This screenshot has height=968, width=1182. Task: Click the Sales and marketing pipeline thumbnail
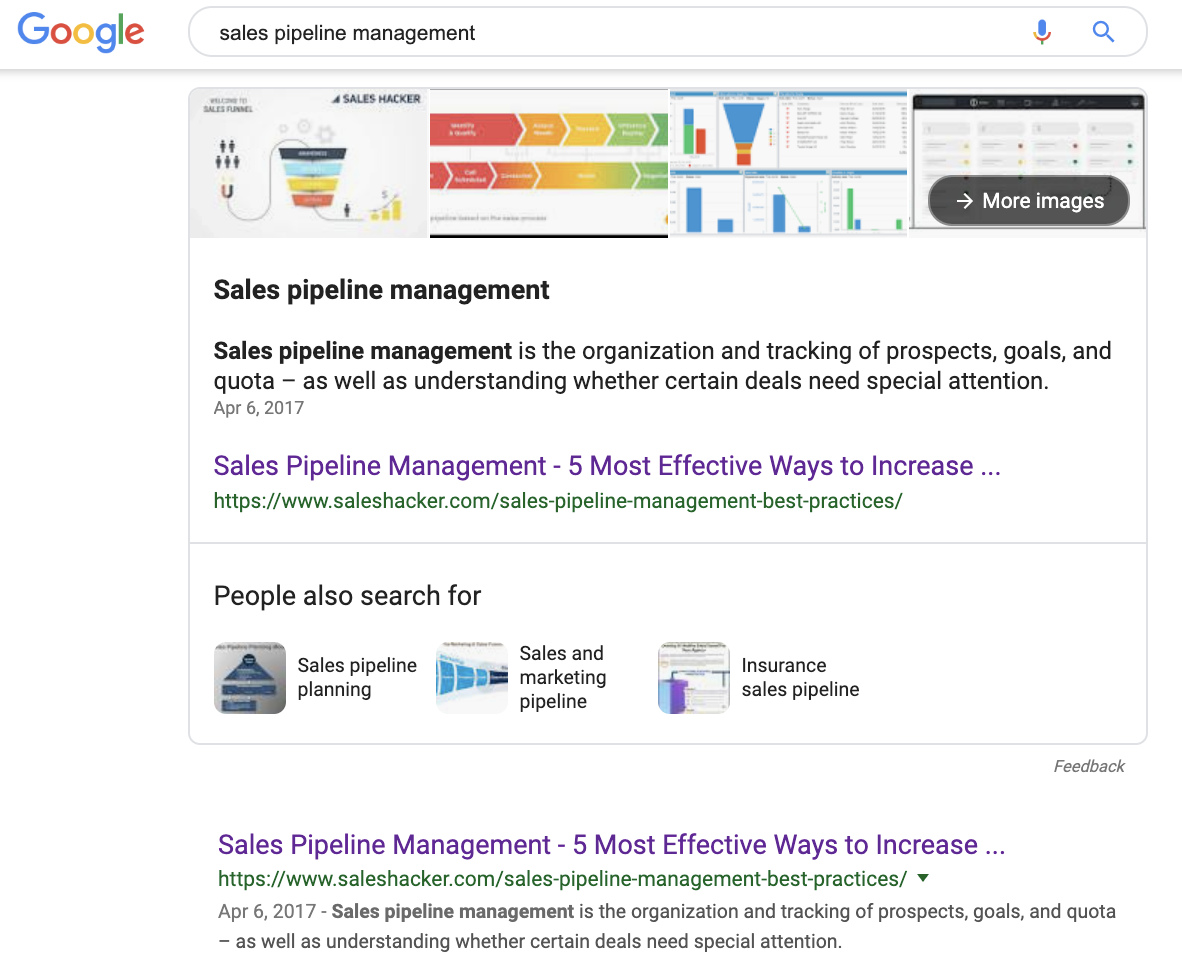coord(472,678)
